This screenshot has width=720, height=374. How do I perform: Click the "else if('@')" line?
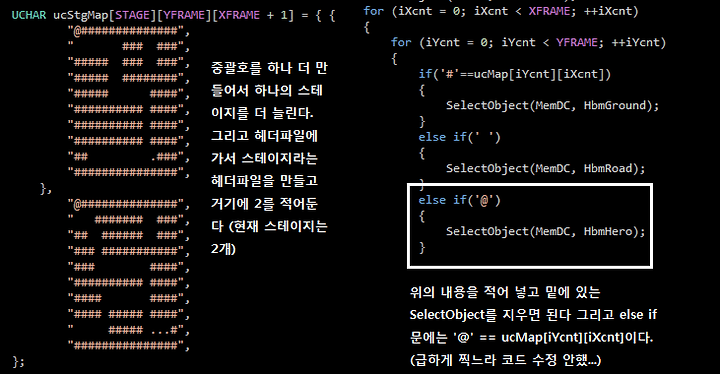tap(460, 200)
